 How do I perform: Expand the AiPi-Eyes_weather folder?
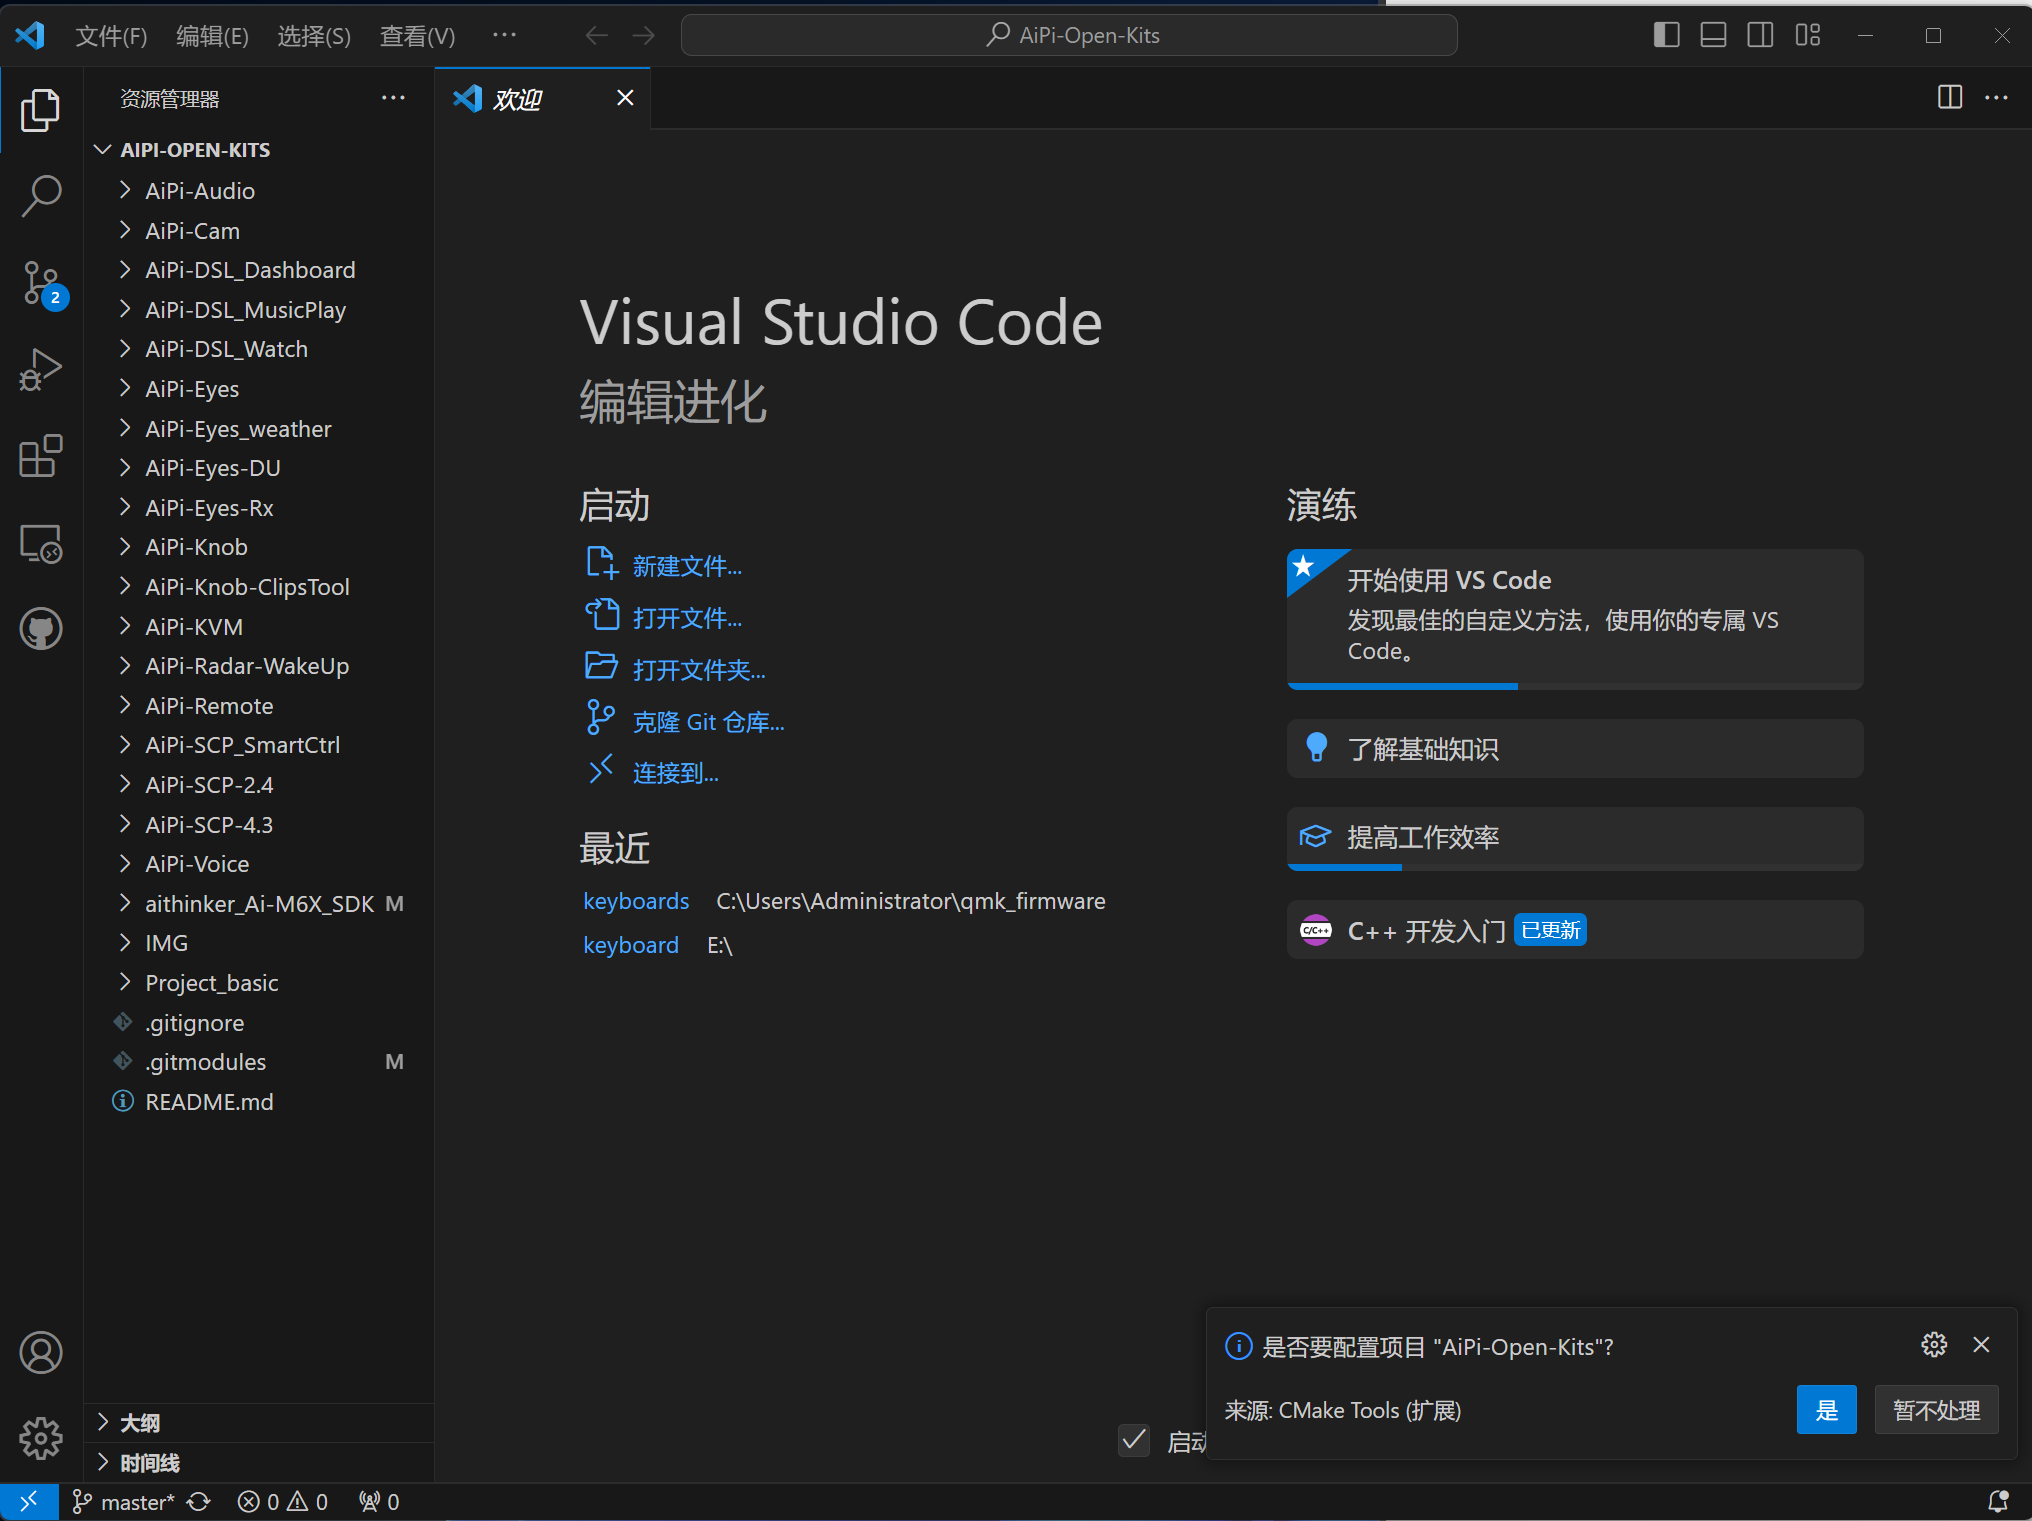[259, 429]
